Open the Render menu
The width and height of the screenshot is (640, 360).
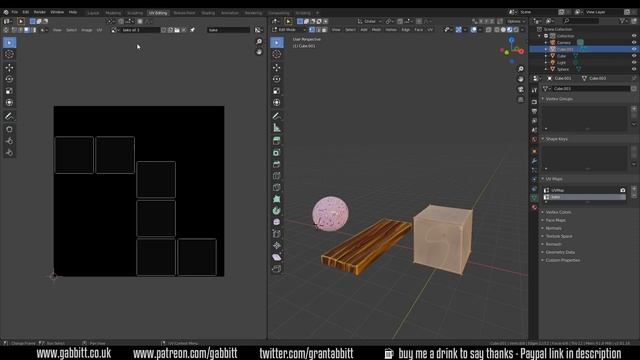[x=40, y=12]
